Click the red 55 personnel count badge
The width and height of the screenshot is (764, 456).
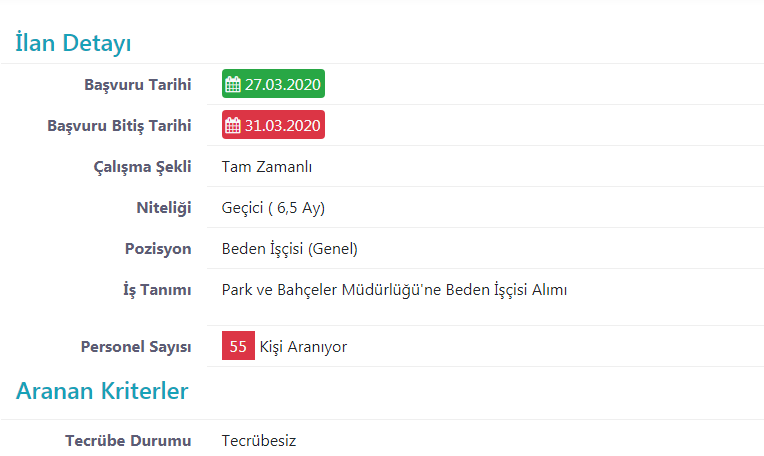pyautogui.click(x=238, y=345)
